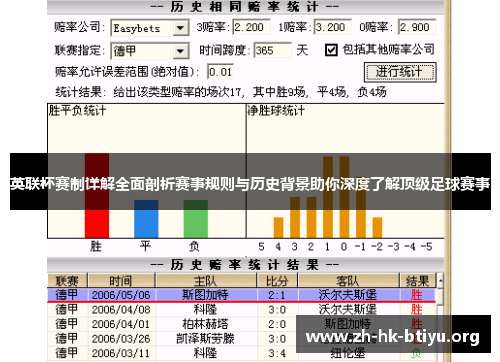Viewport: 500px width, 362px height.
Task: Select the 2006/05/06 斯图加特 row
Action: 241,295
